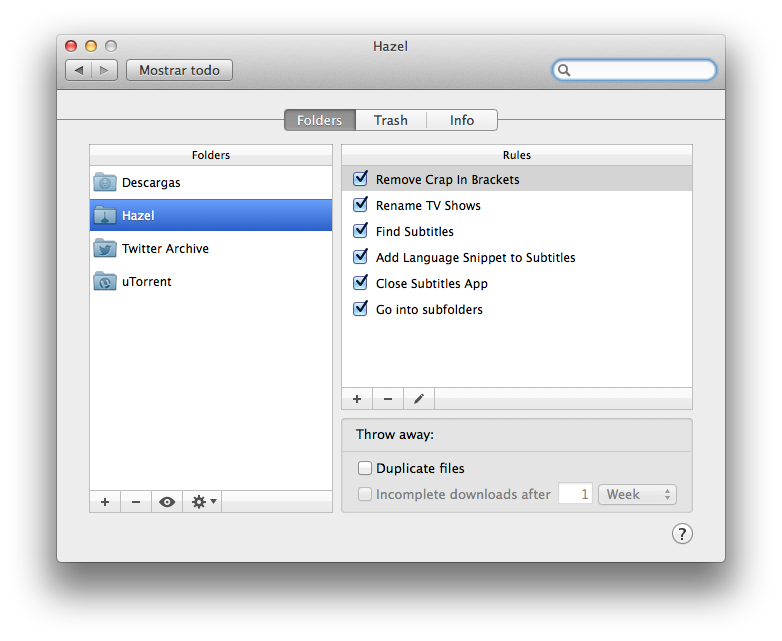Select the Rename TV Shows rule text

coord(428,206)
